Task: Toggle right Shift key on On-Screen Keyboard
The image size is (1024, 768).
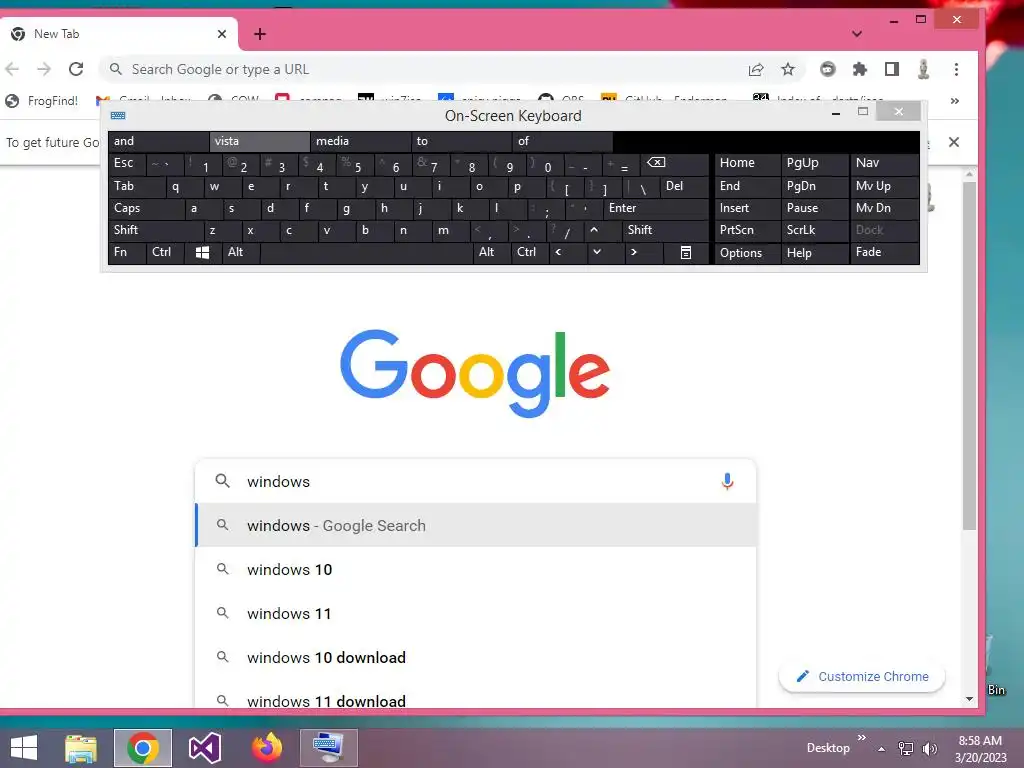Action: coord(665,230)
